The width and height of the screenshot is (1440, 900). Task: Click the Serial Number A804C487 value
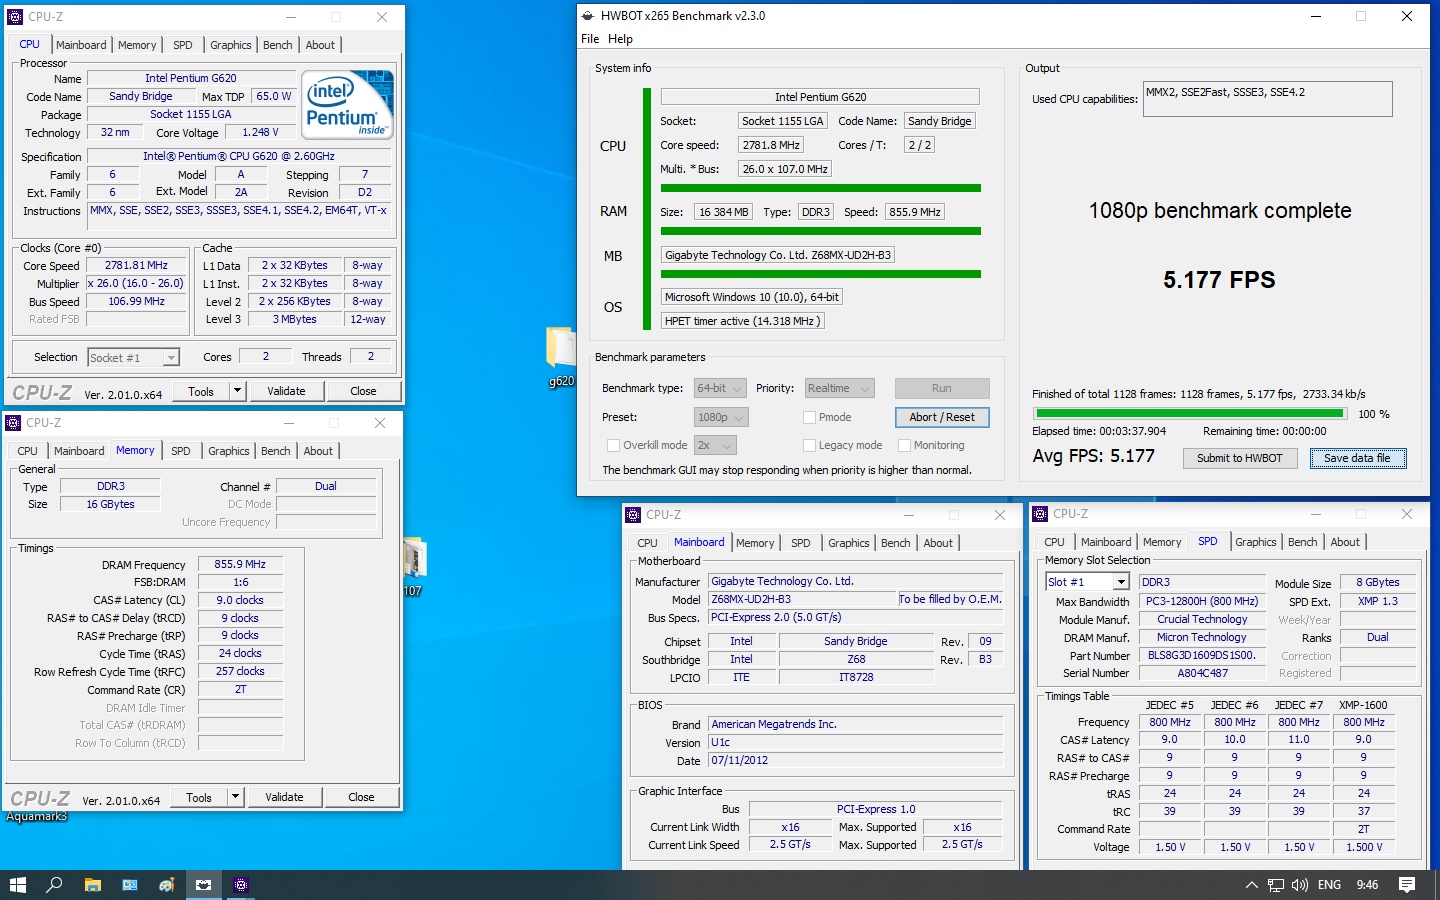(1202, 673)
